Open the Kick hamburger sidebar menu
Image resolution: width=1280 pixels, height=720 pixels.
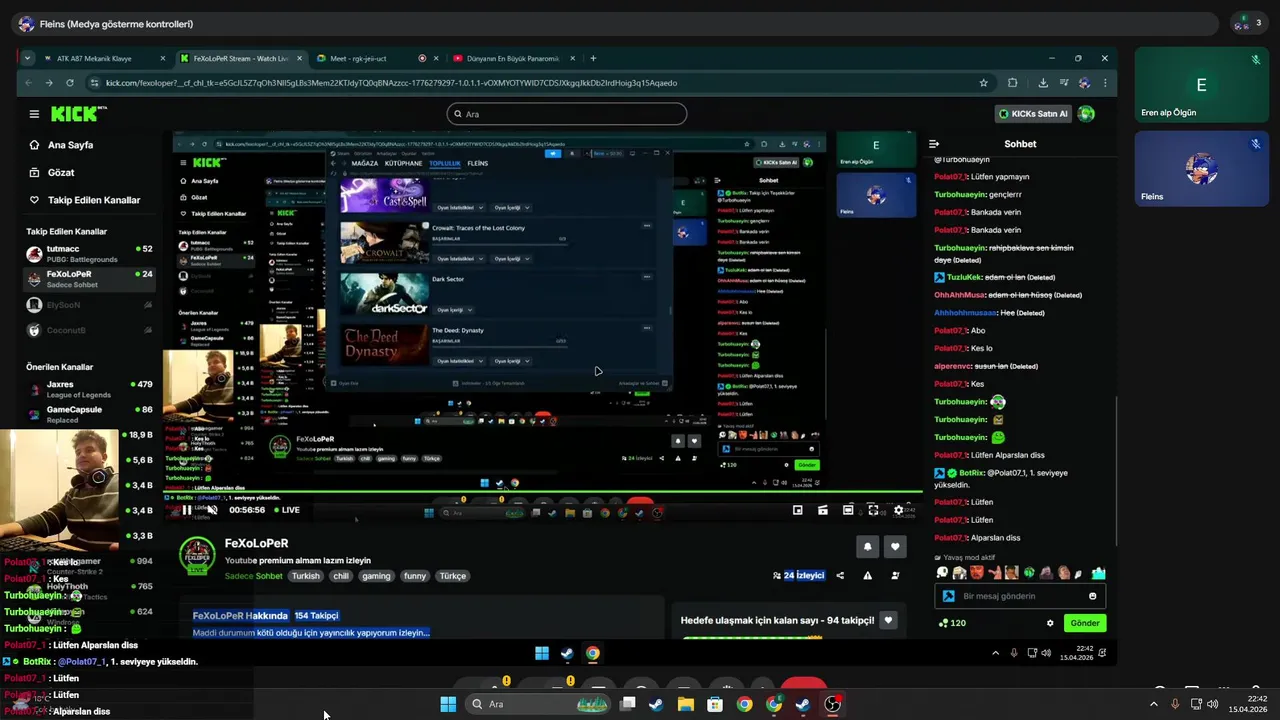[34, 114]
